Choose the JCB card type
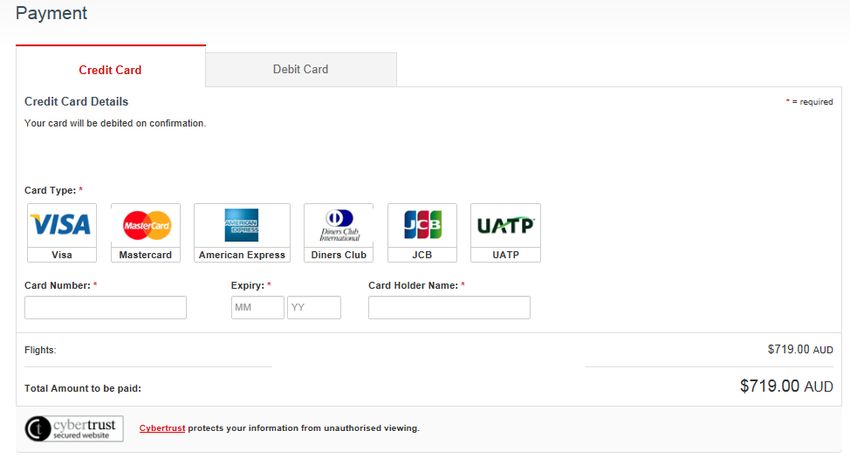 [422, 233]
